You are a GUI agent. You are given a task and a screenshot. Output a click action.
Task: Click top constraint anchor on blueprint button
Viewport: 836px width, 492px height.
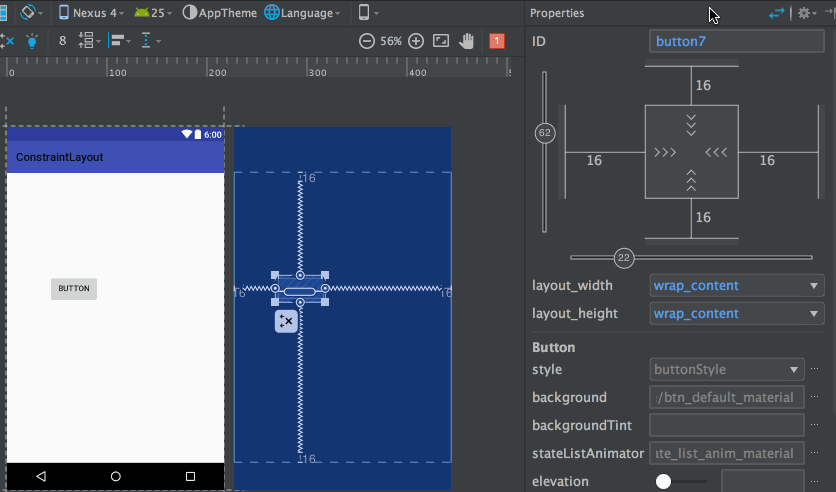[300, 275]
